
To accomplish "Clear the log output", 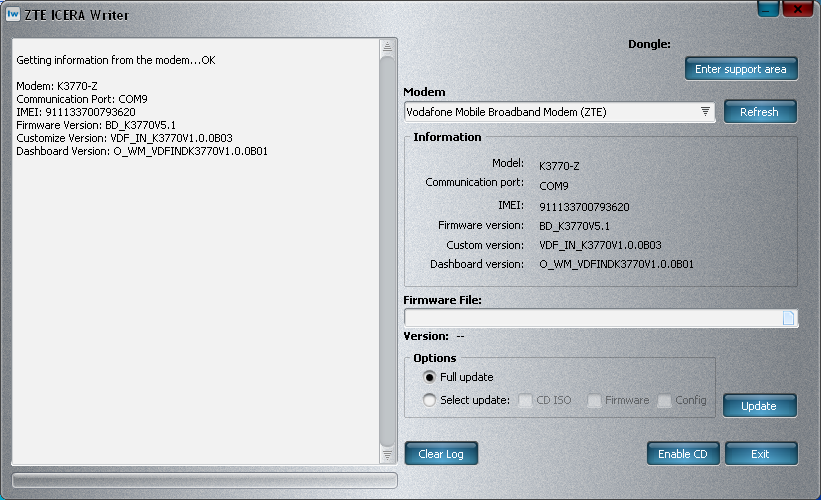I will [x=441, y=453].
